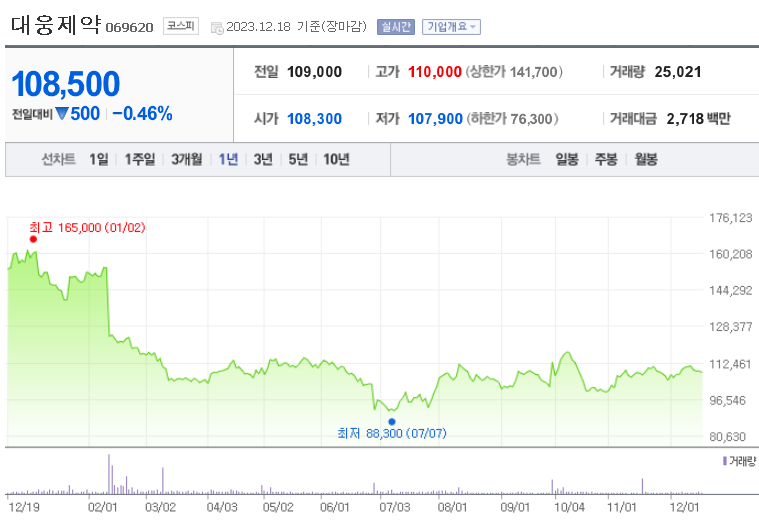Switch to the 주봉 candle chart
The width and height of the screenshot is (759, 528).
click(606, 159)
